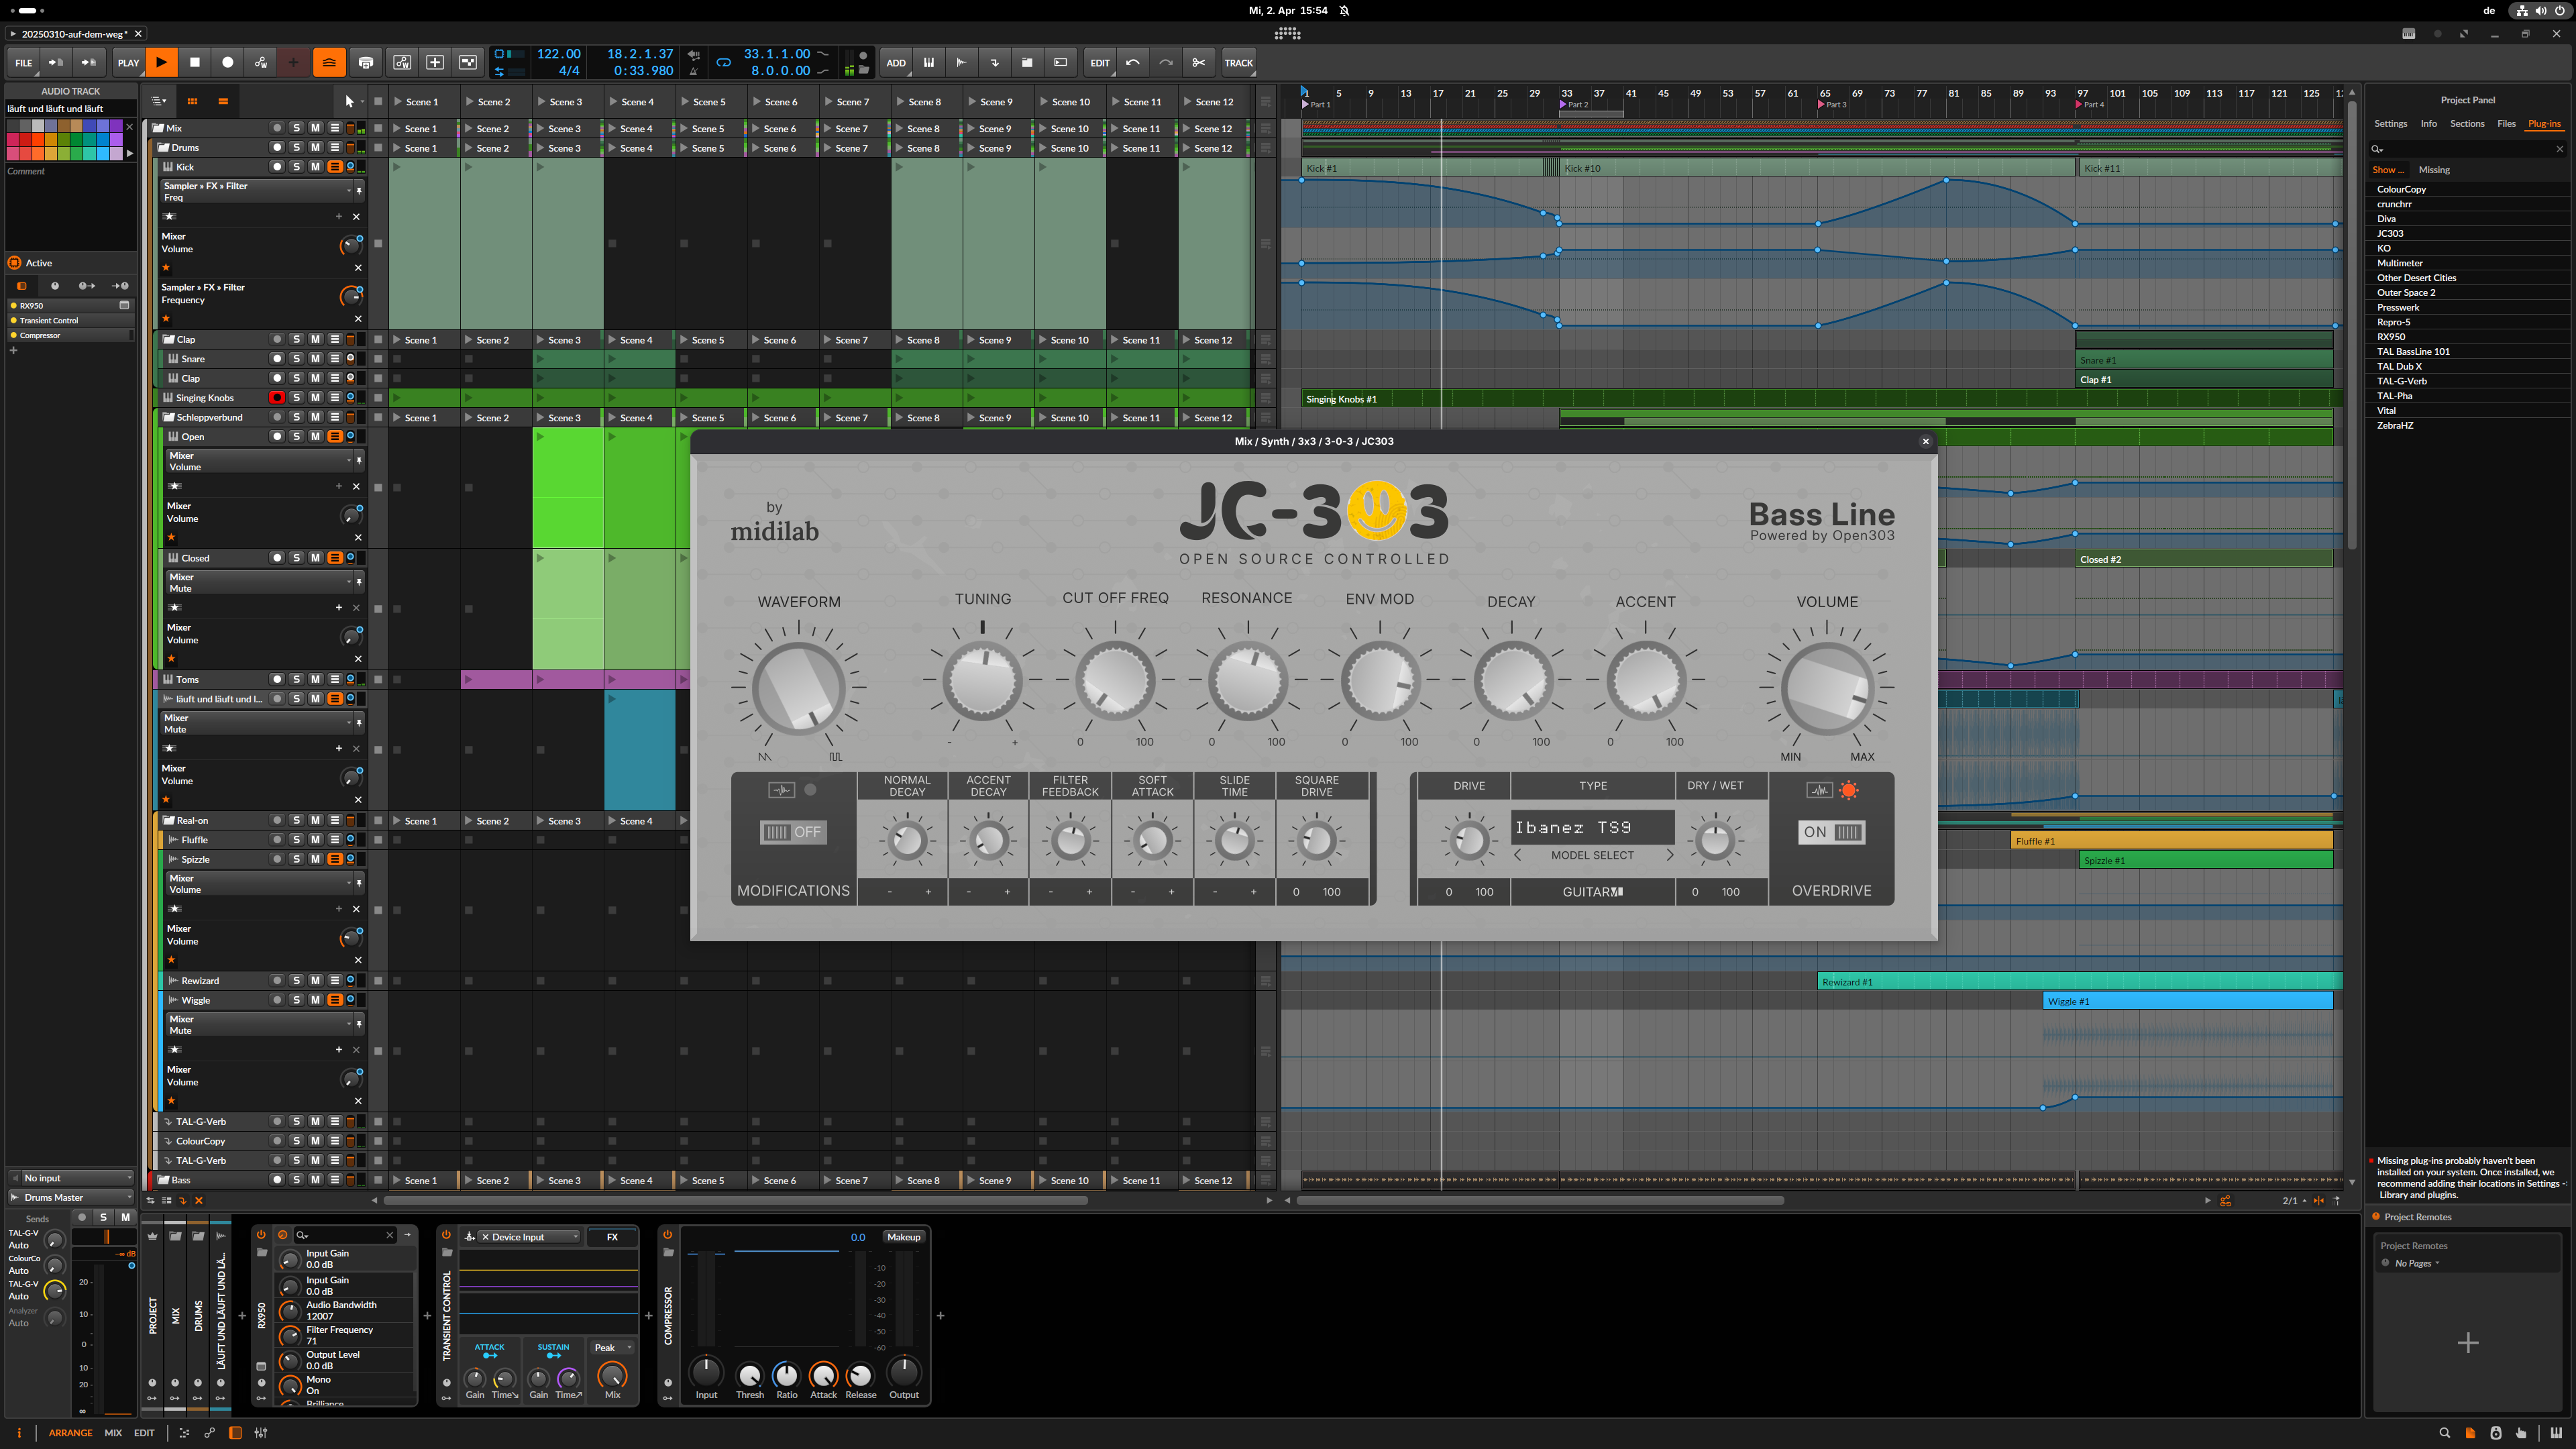
Task: Select the Kick #10 clip in arranger
Action: pyautogui.click(x=1817, y=168)
